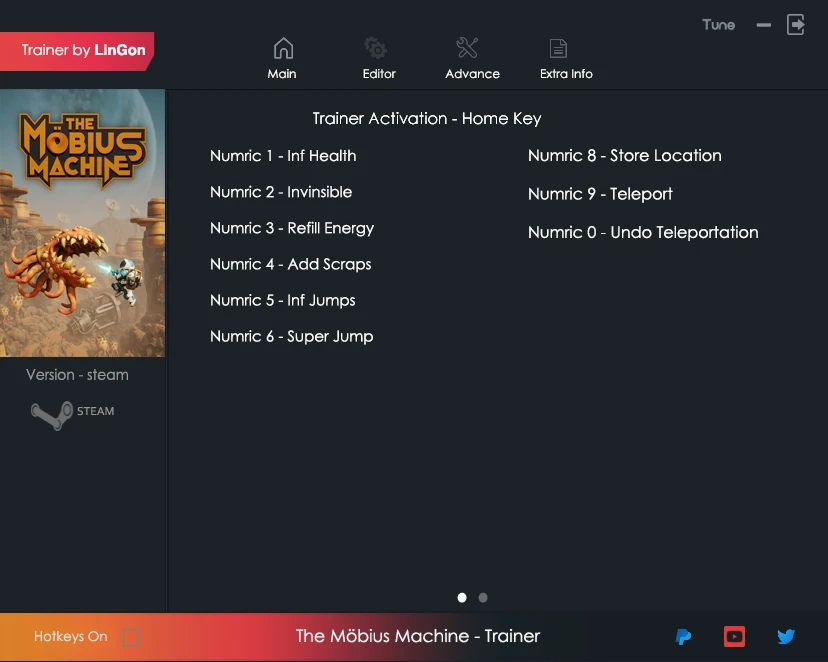Open the Twitter bird icon
Viewport: 828px width, 662px height.
coord(786,636)
